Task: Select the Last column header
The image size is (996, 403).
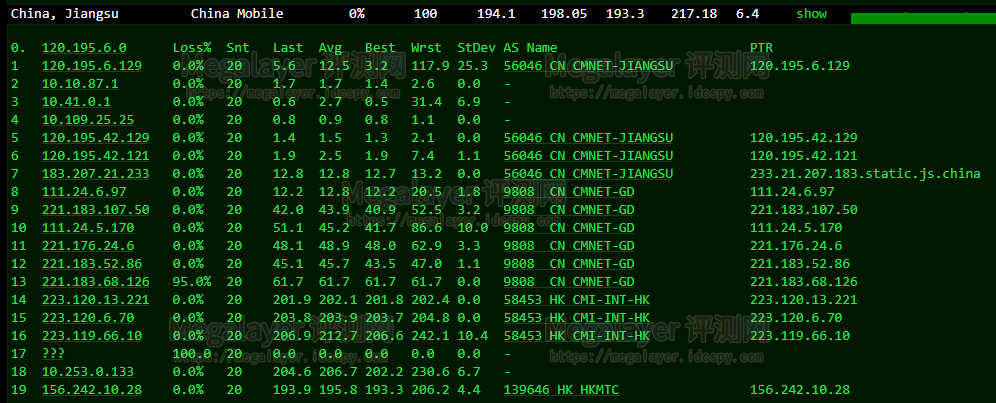Action: (x=288, y=48)
